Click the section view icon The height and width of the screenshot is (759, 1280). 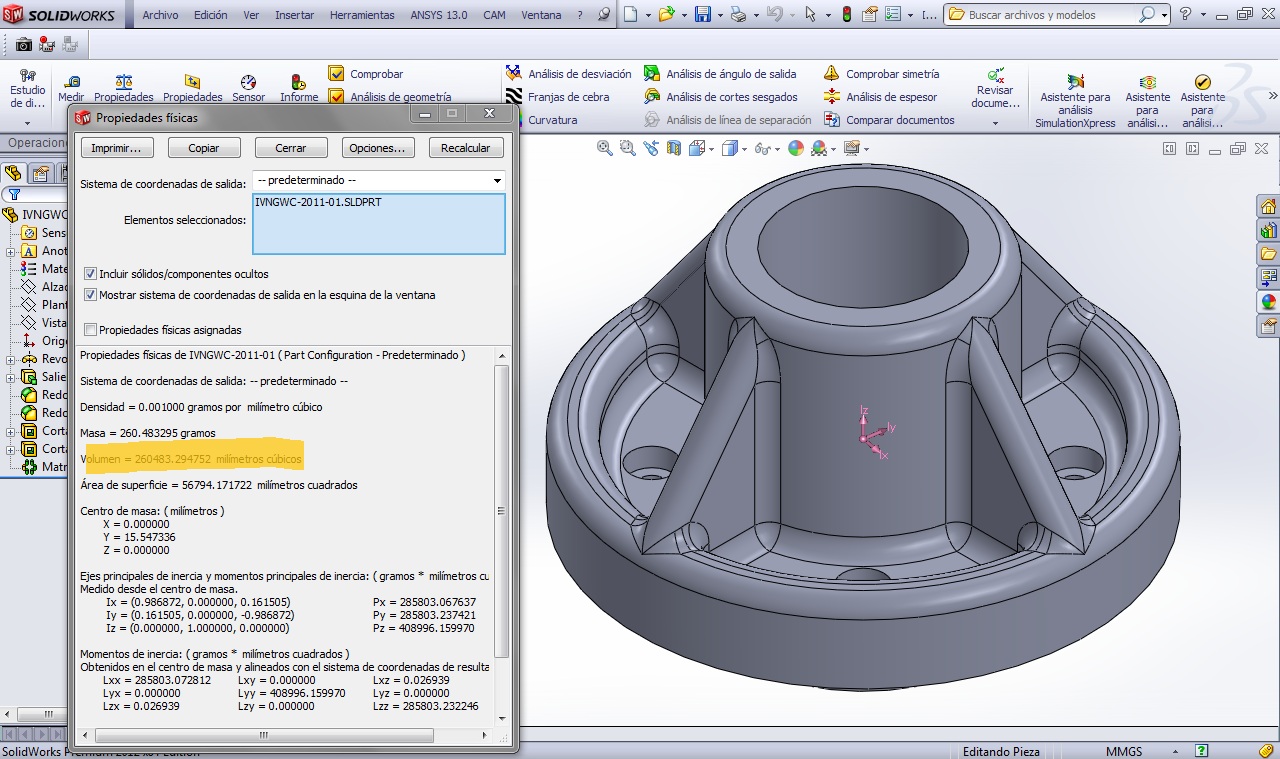[674, 148]
